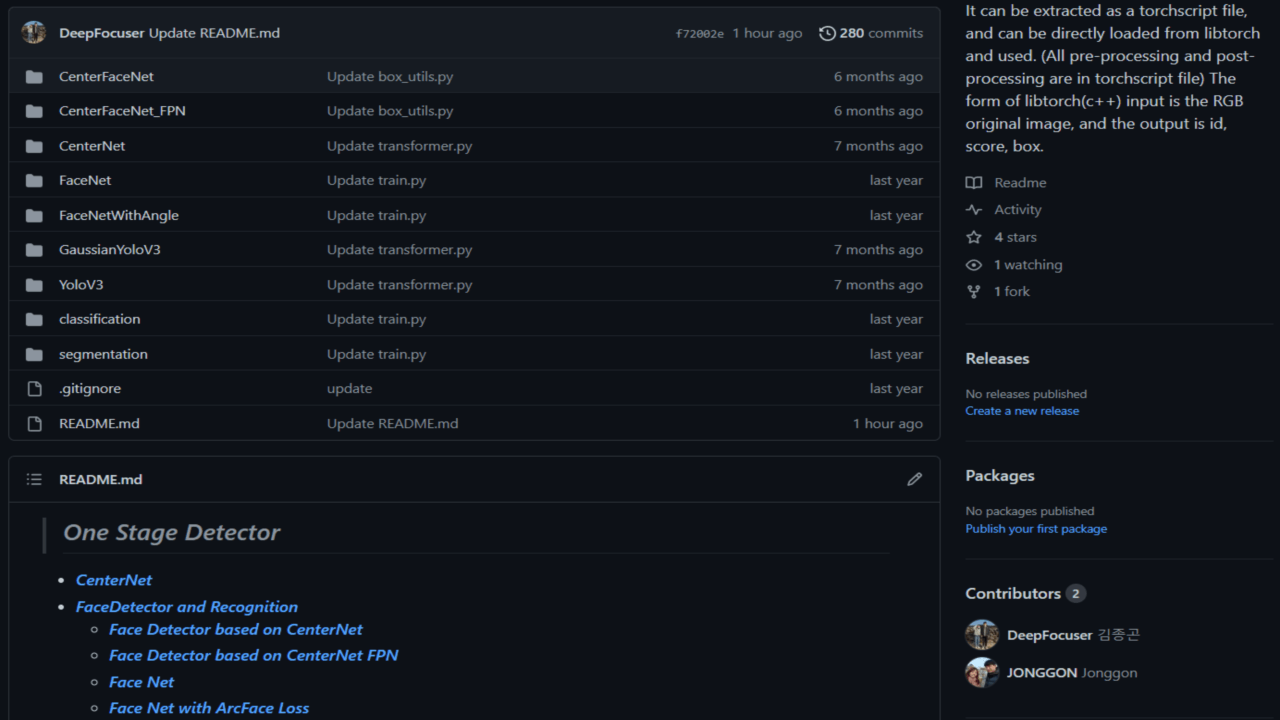This screenshot has width=1280, height=720.
Task: Click the .gitignore file icon
Action: [34, 389]
